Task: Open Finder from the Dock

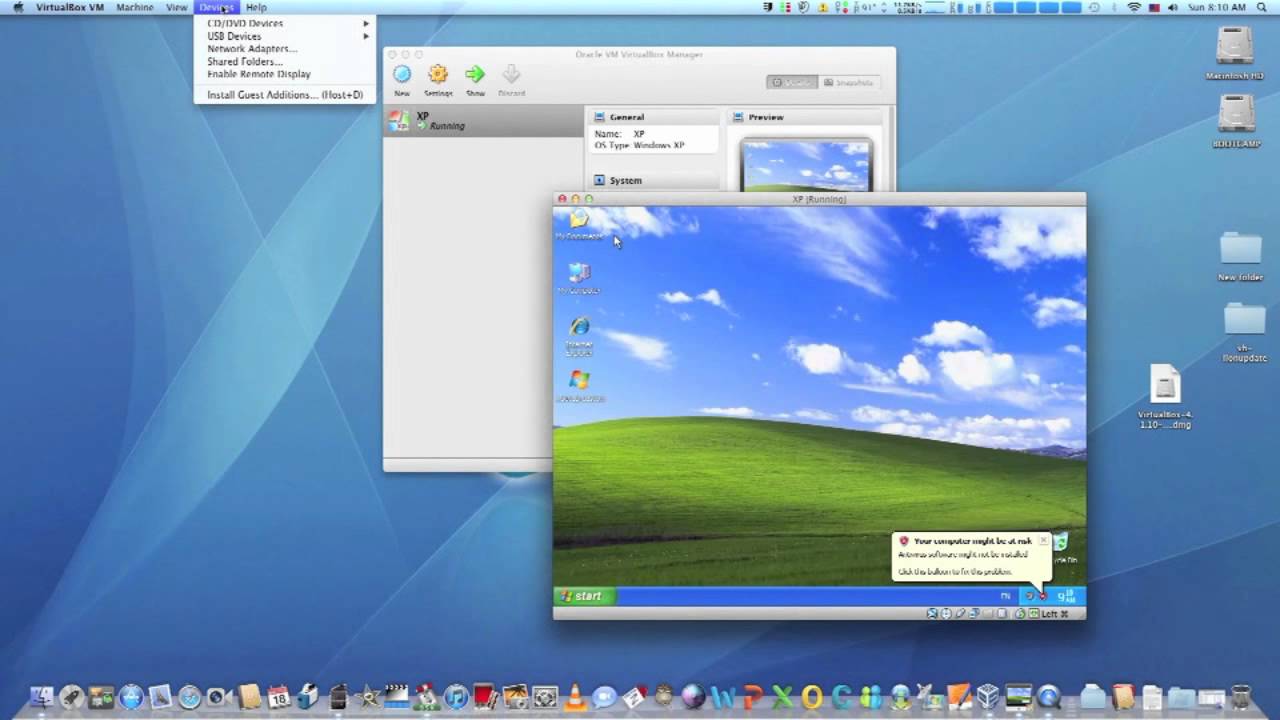Action: coord(42,697)
